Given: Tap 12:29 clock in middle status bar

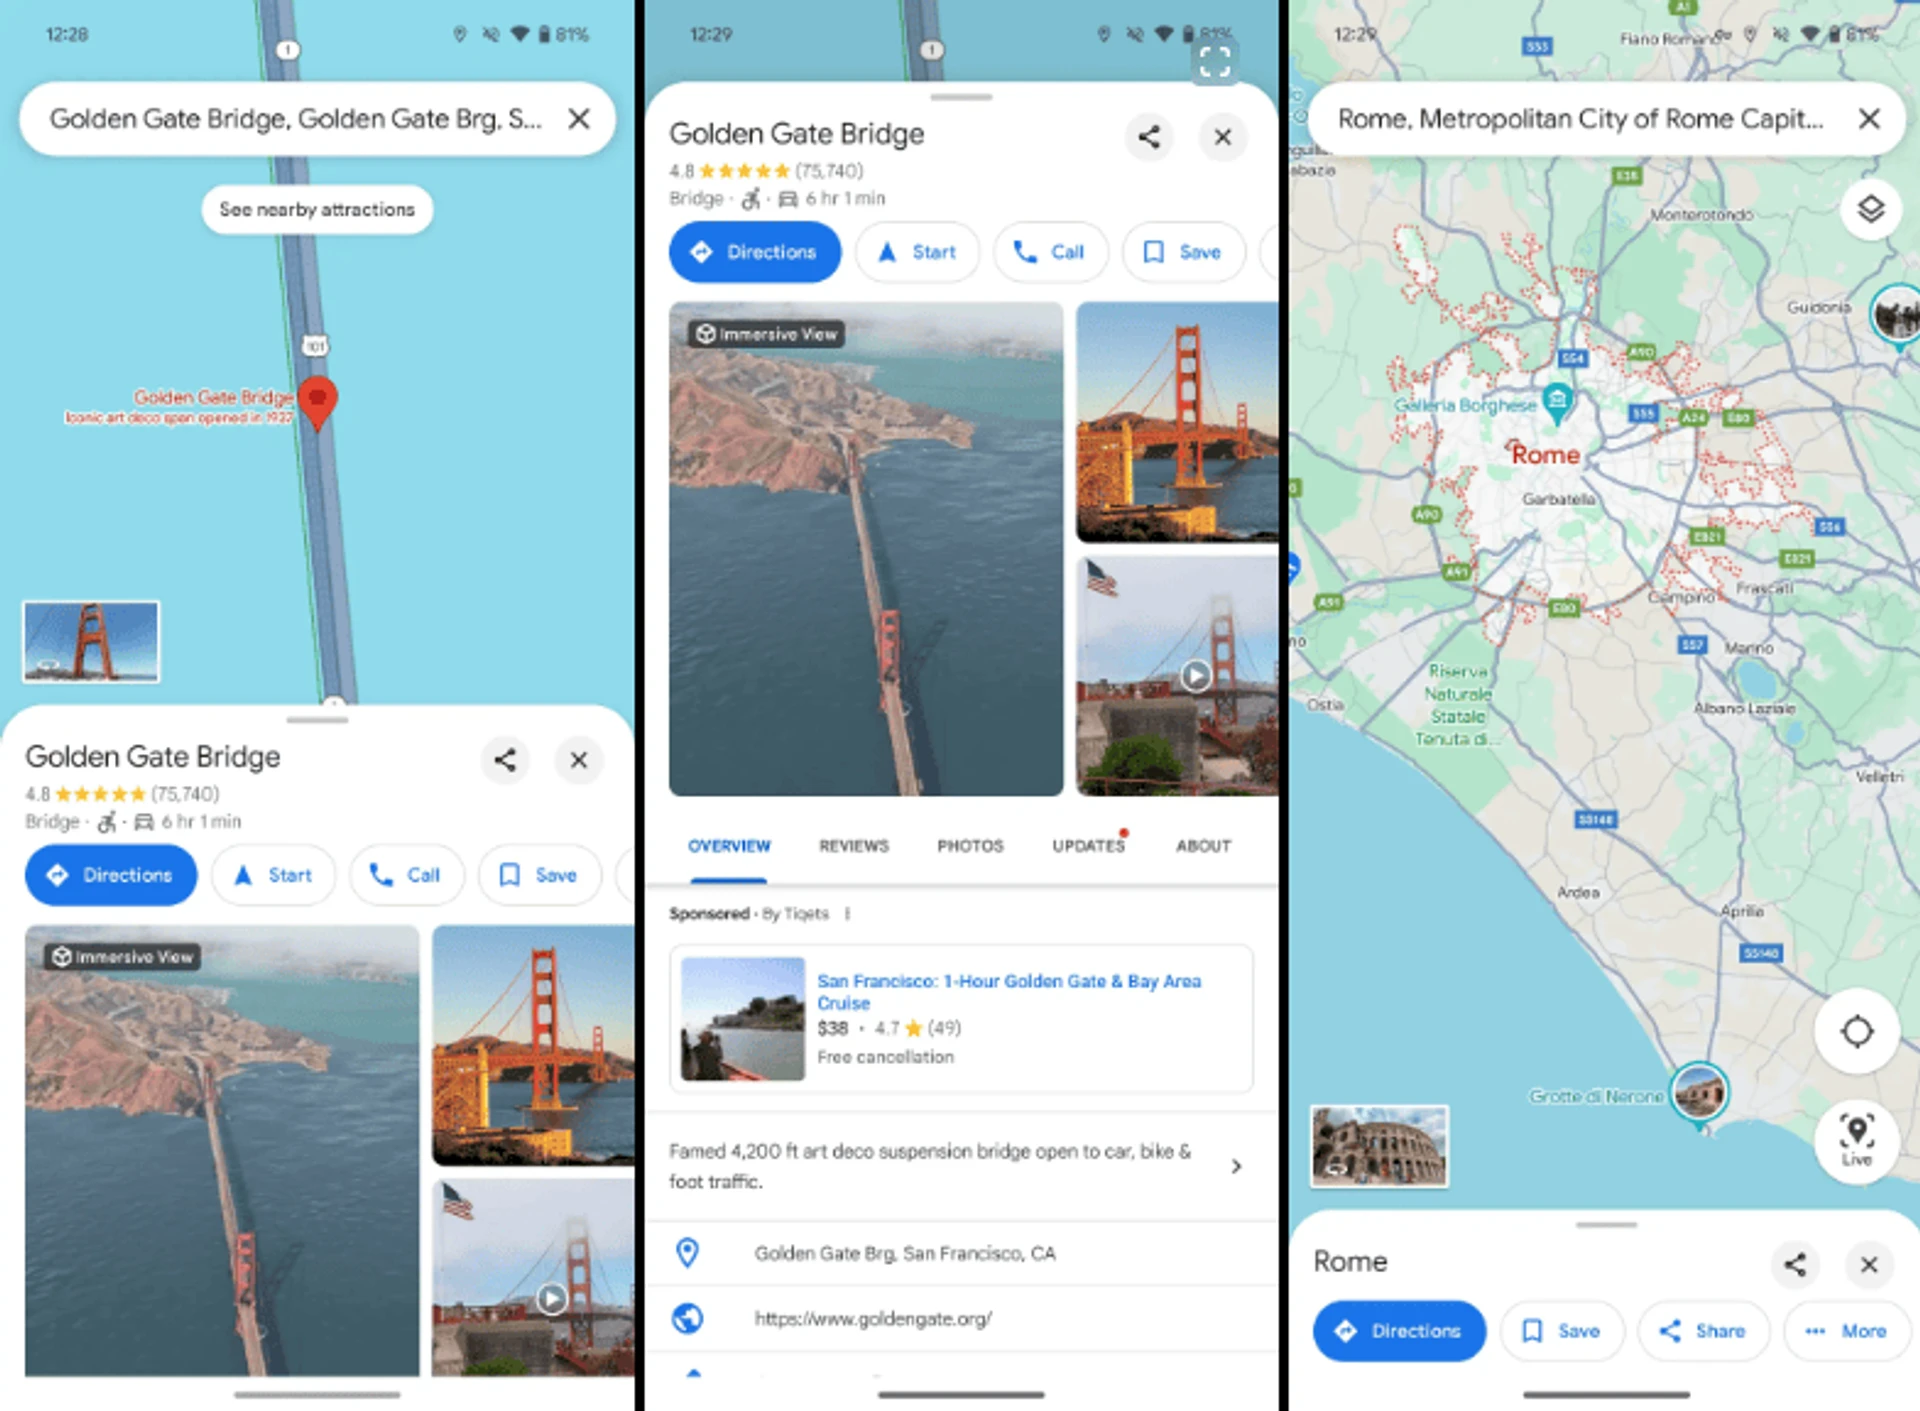Looking at the screenshot, I should (x=711, y=34).
